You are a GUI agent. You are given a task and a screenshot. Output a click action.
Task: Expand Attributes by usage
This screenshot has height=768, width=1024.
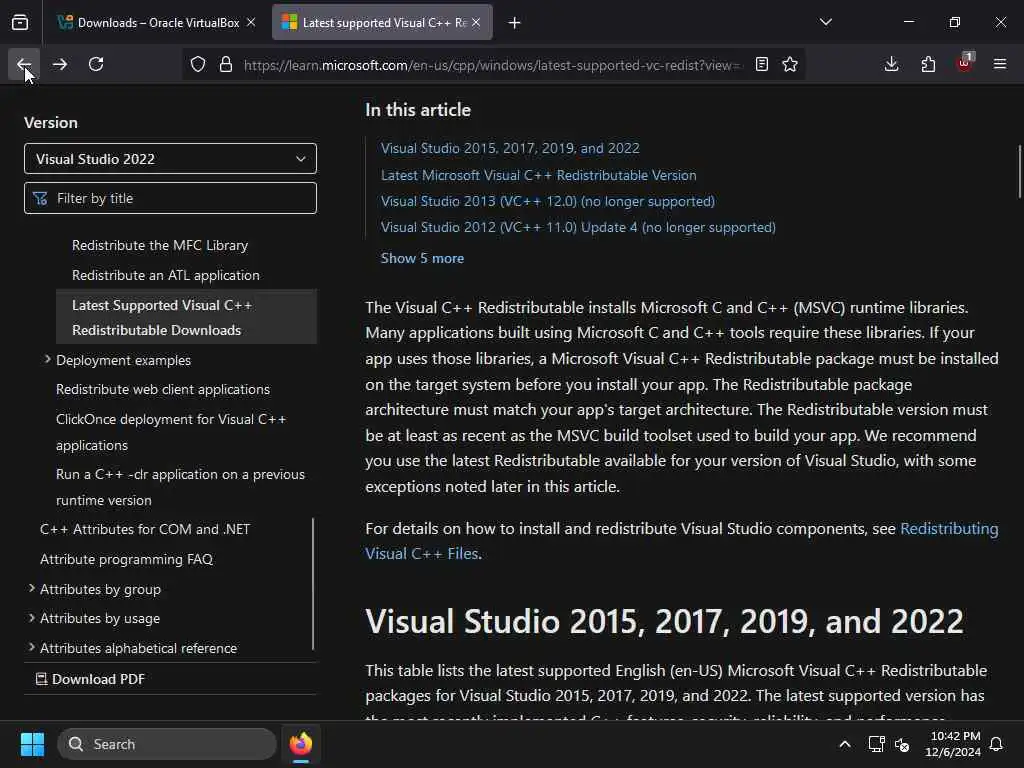point(31,618)
